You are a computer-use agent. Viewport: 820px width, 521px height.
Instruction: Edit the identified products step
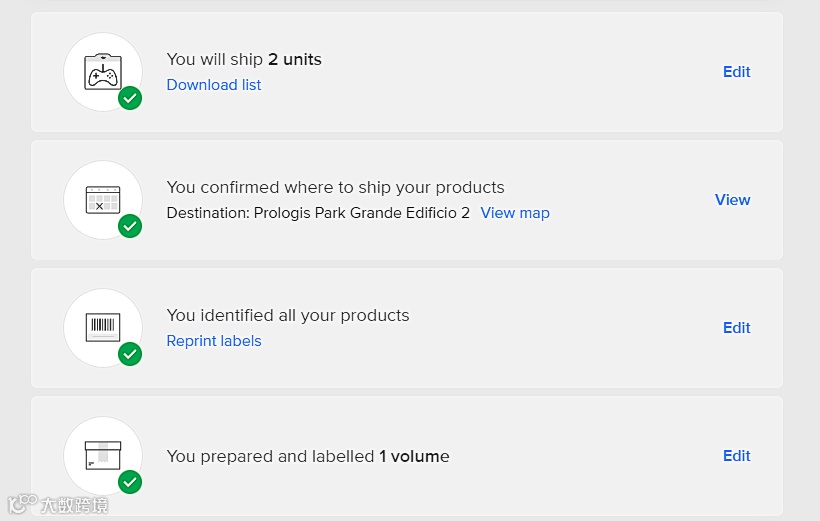pos(737,328)
